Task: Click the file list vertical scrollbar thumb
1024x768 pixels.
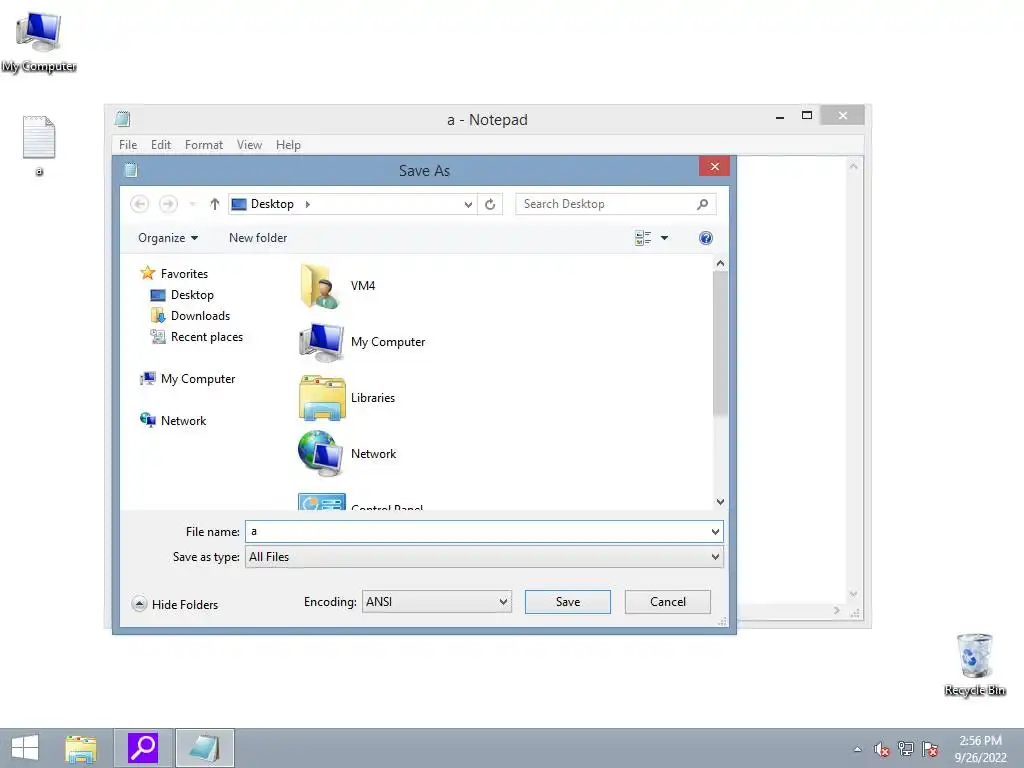Action: (720, 344)
